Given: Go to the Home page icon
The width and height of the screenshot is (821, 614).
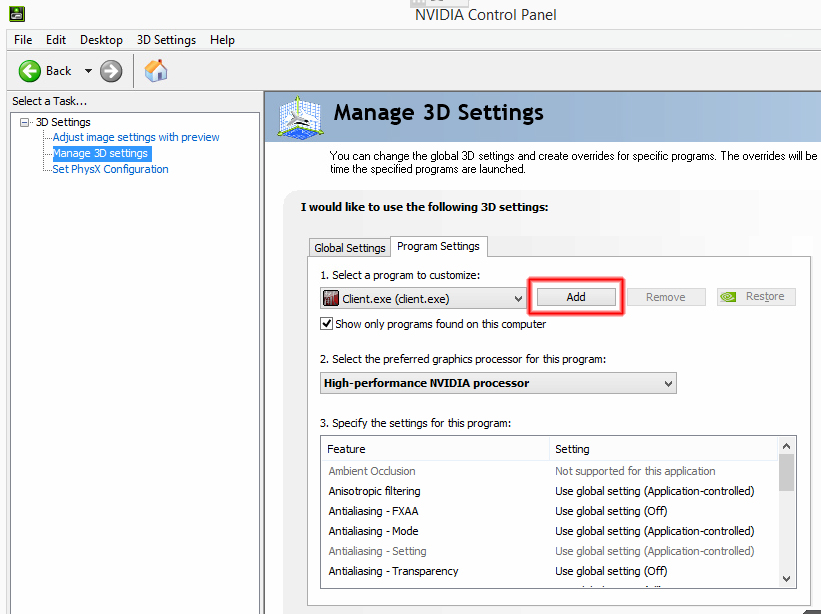Looking at the screenshot, I should 156,71.
